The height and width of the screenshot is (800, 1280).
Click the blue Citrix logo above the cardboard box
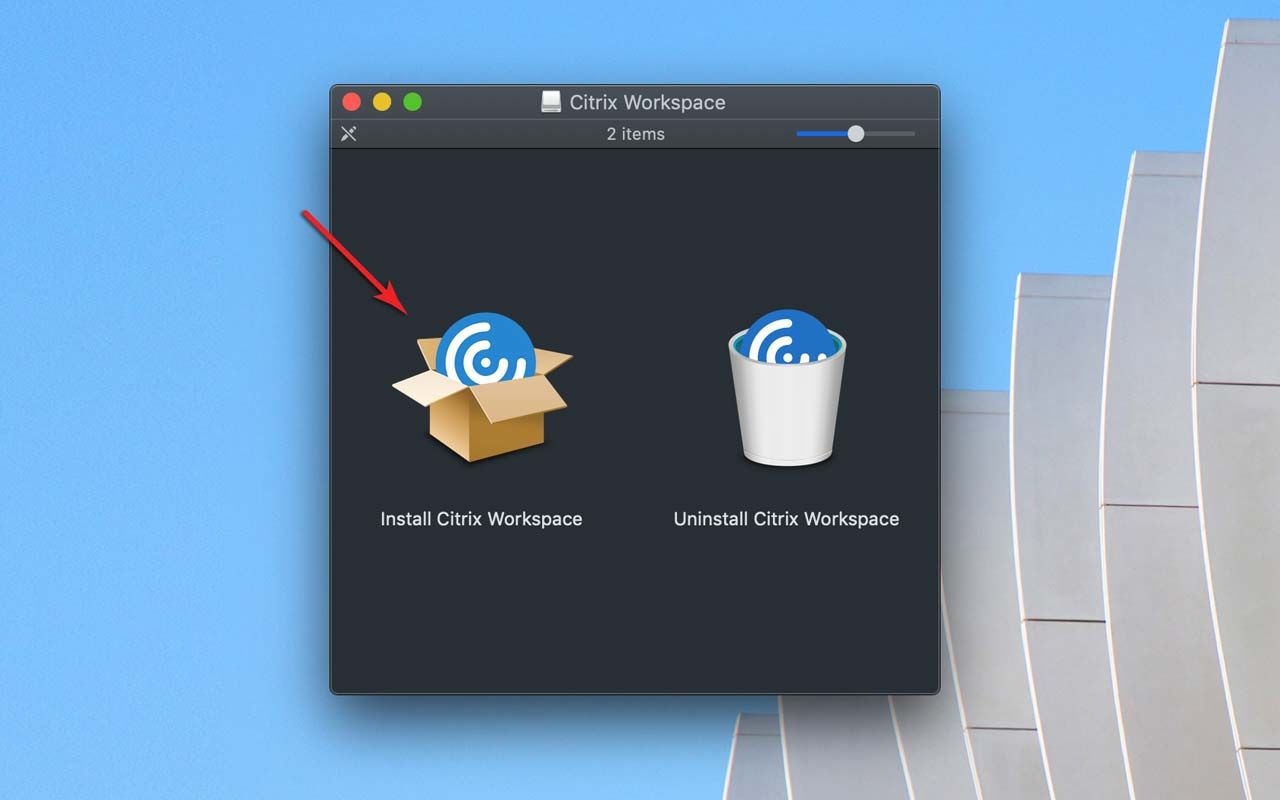pyautogui.click(x=485, y=347)
